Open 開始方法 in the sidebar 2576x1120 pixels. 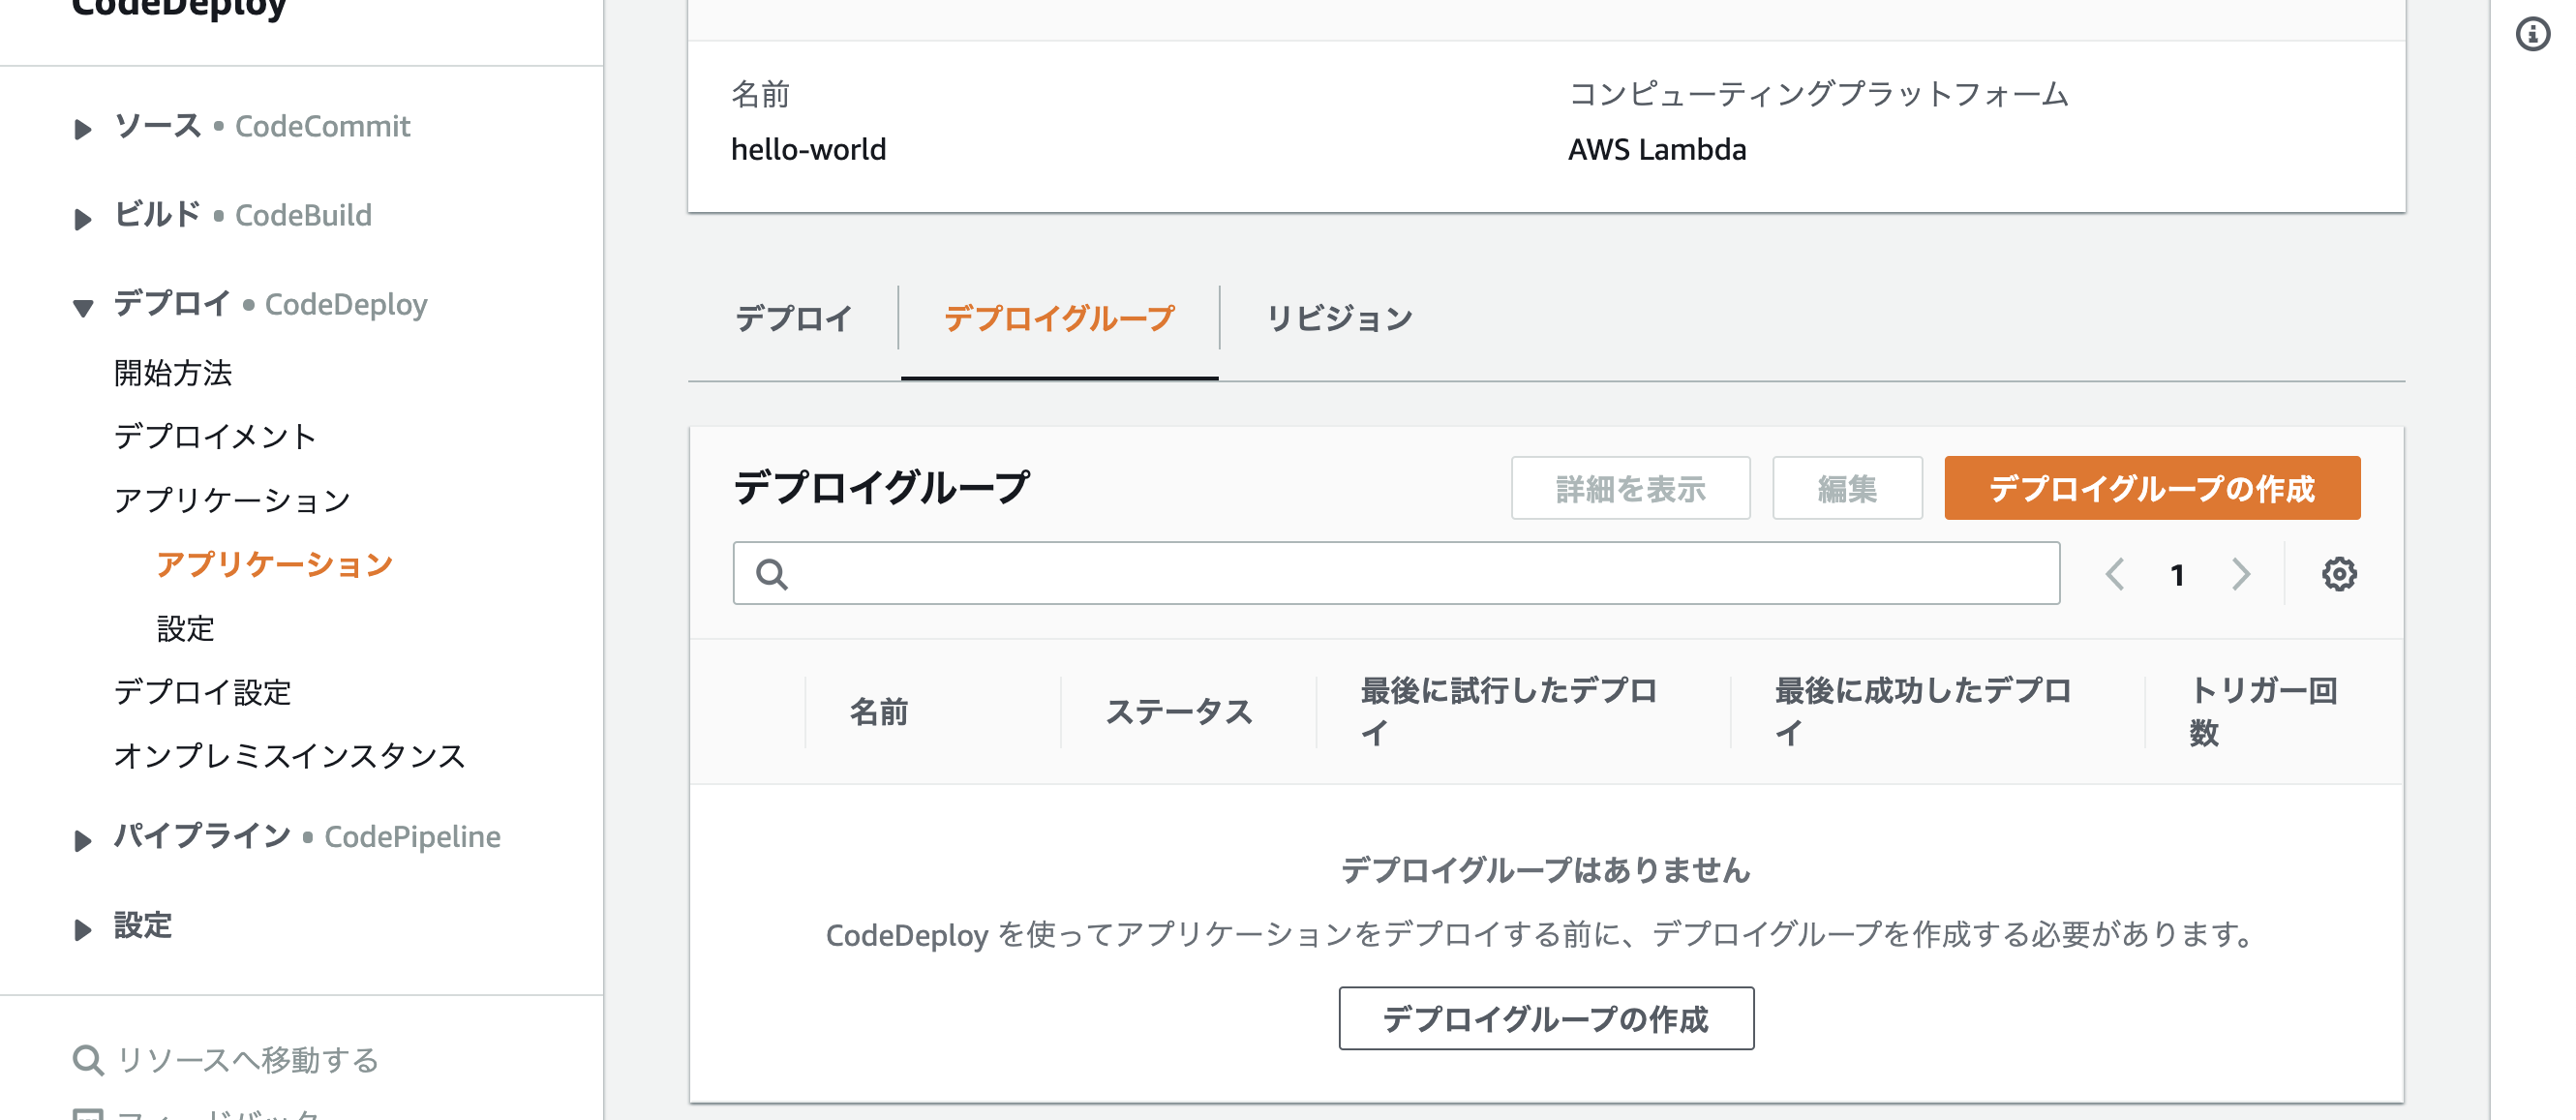click(x=173, y=374)
